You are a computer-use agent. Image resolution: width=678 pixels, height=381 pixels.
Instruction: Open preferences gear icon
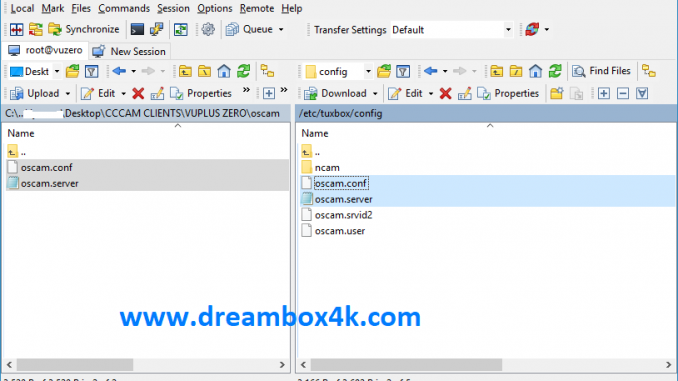pos(208,29)
